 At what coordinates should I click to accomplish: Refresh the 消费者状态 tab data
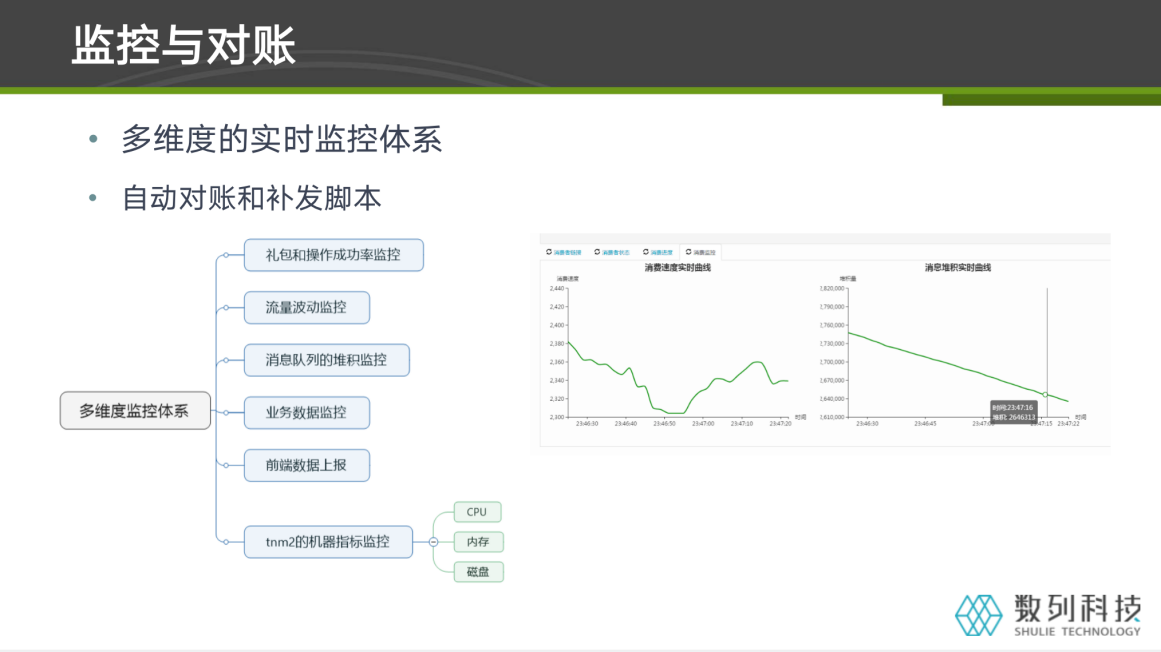tap(595, 251)
